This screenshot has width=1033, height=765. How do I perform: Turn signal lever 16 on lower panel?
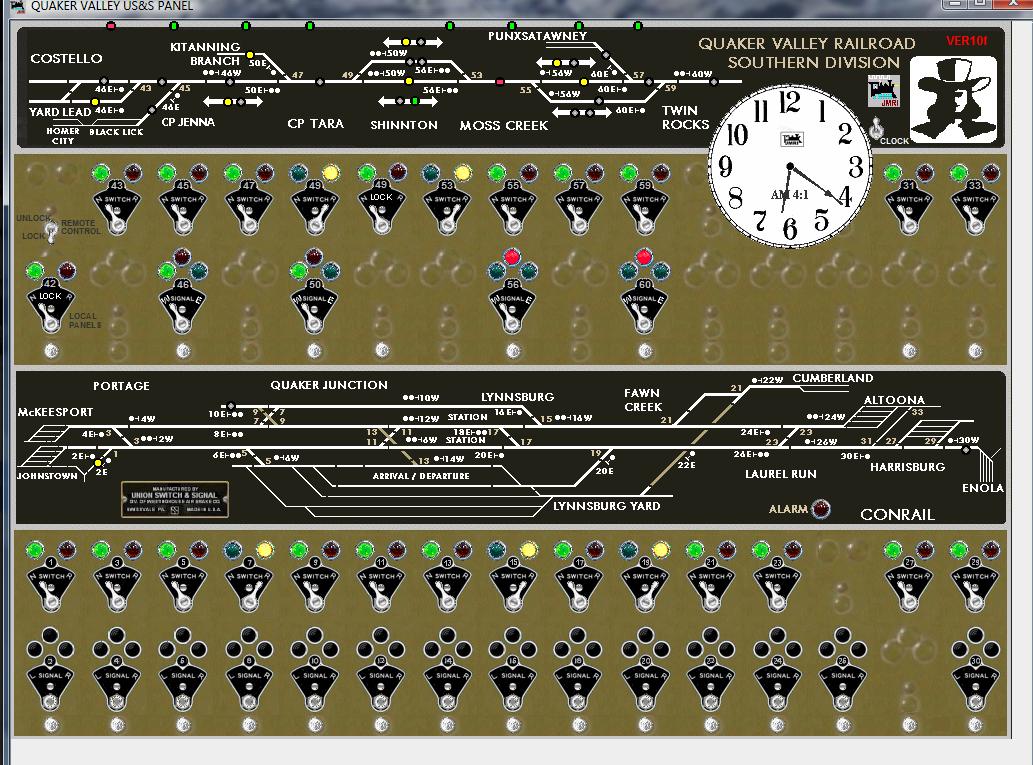point(513,683)
